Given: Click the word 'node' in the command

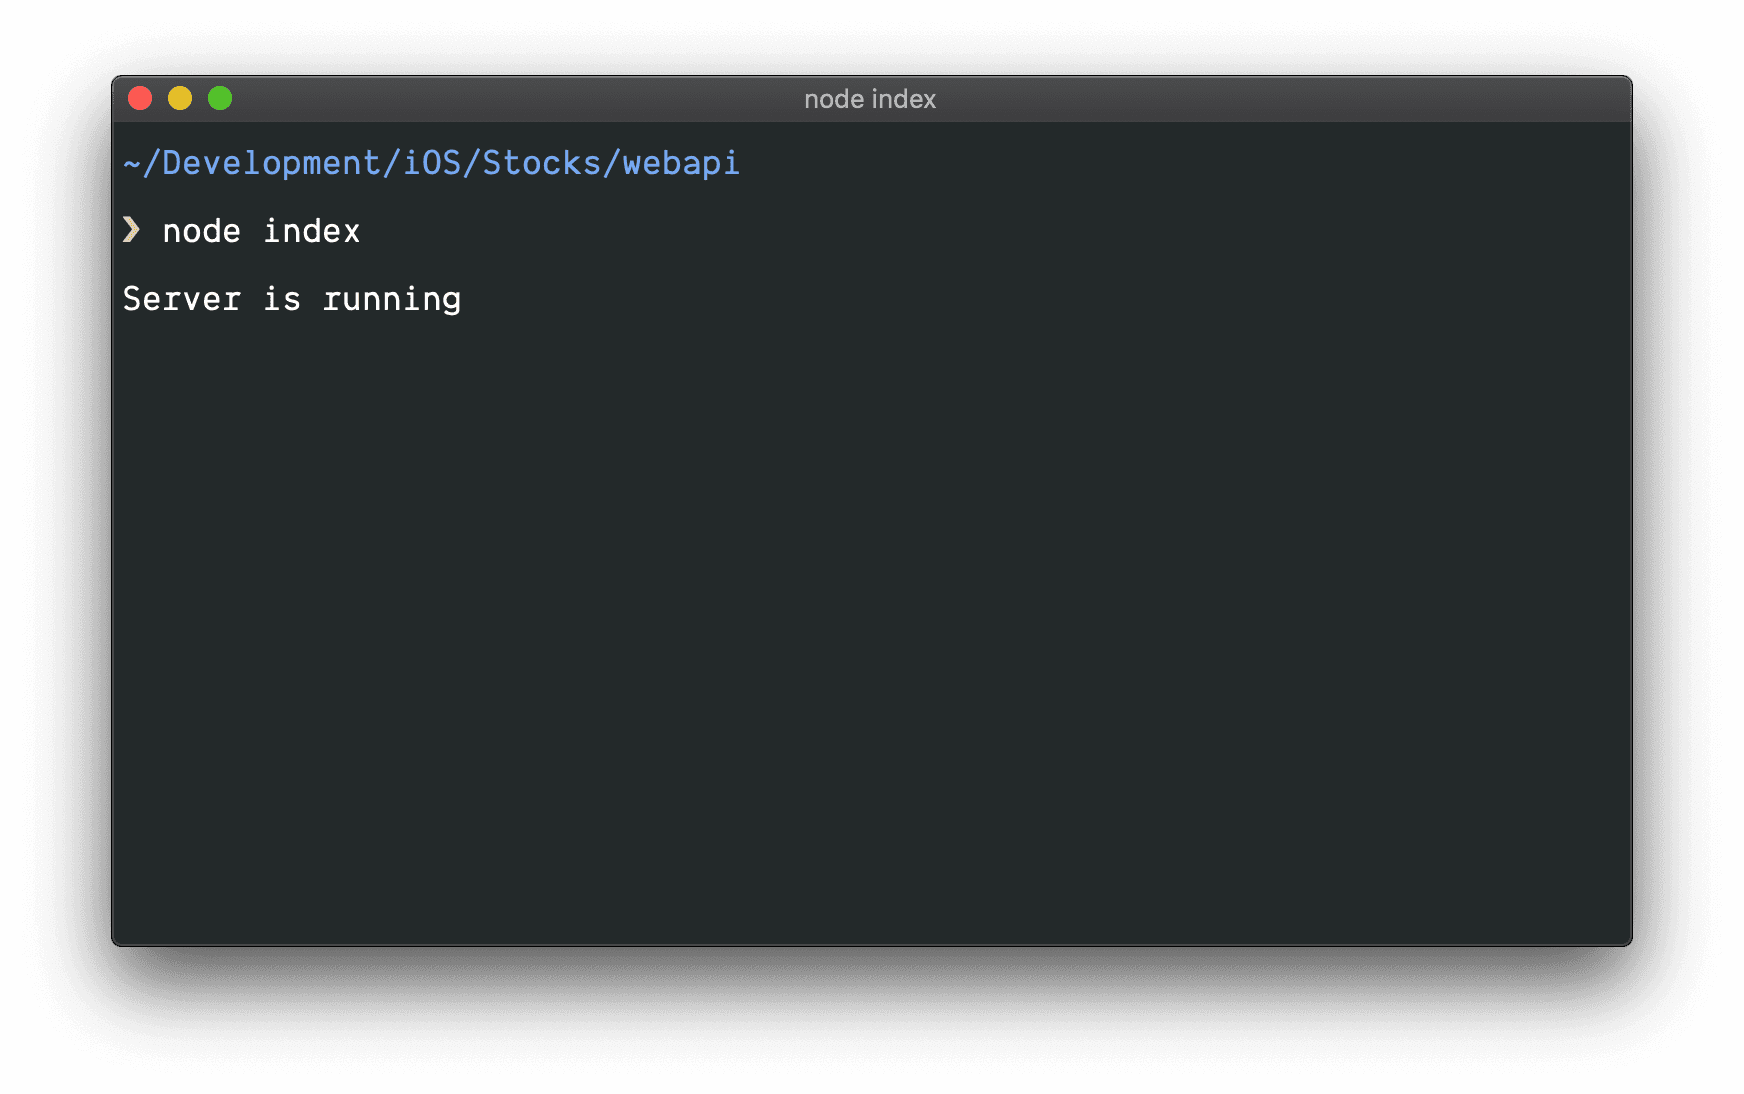Looking at the screenshot, I should pos(199,230).
